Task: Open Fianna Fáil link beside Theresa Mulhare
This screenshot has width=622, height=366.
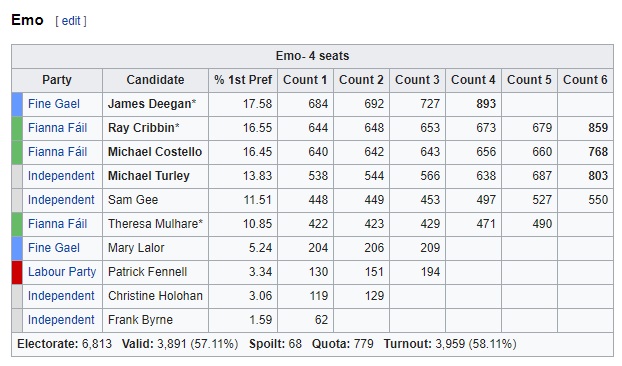Action: click(x=58, y=224)
